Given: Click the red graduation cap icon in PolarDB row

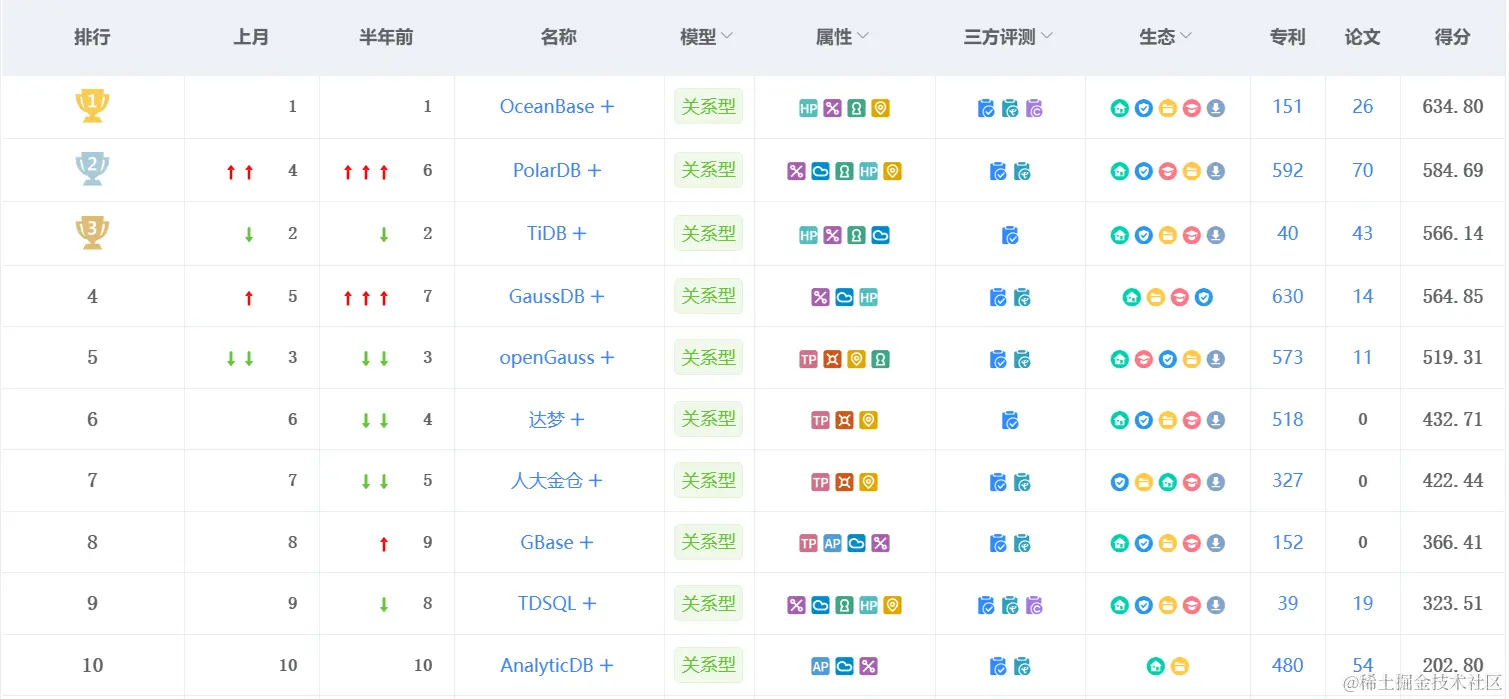Looking at the screenshot, I should pos(1168,171).
